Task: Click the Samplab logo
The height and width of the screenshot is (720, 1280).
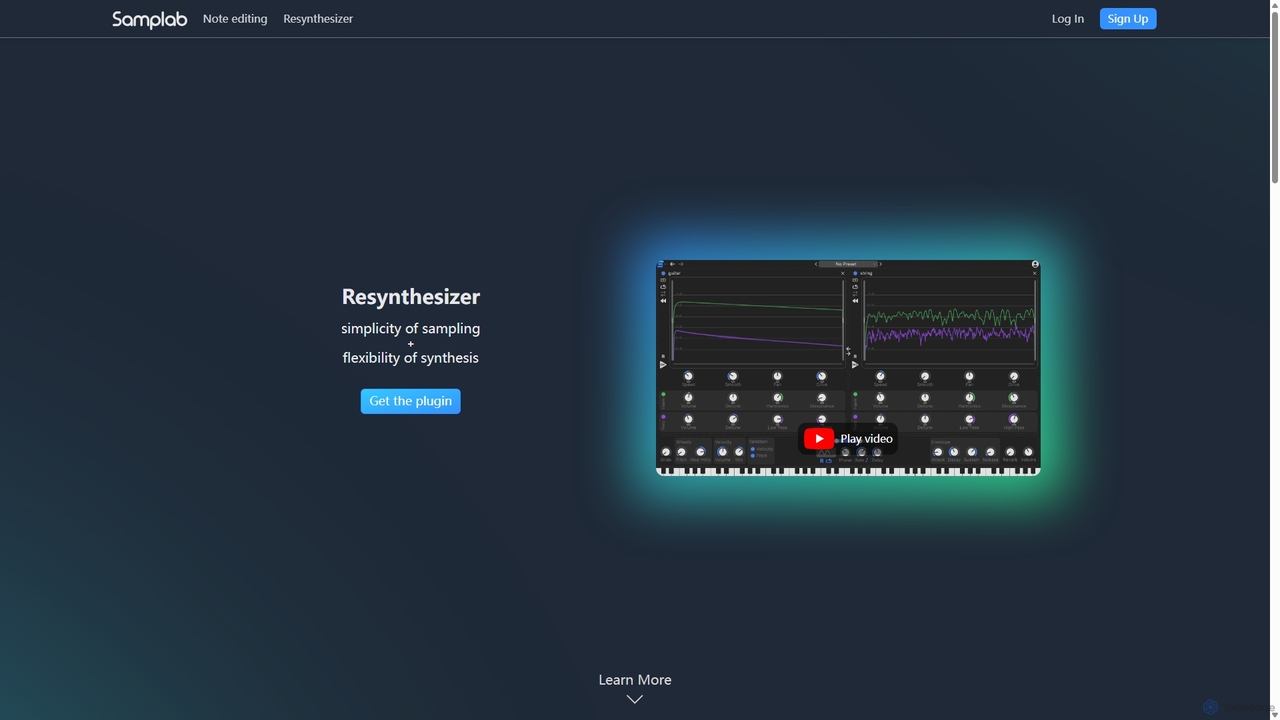Action: point(149,19)
